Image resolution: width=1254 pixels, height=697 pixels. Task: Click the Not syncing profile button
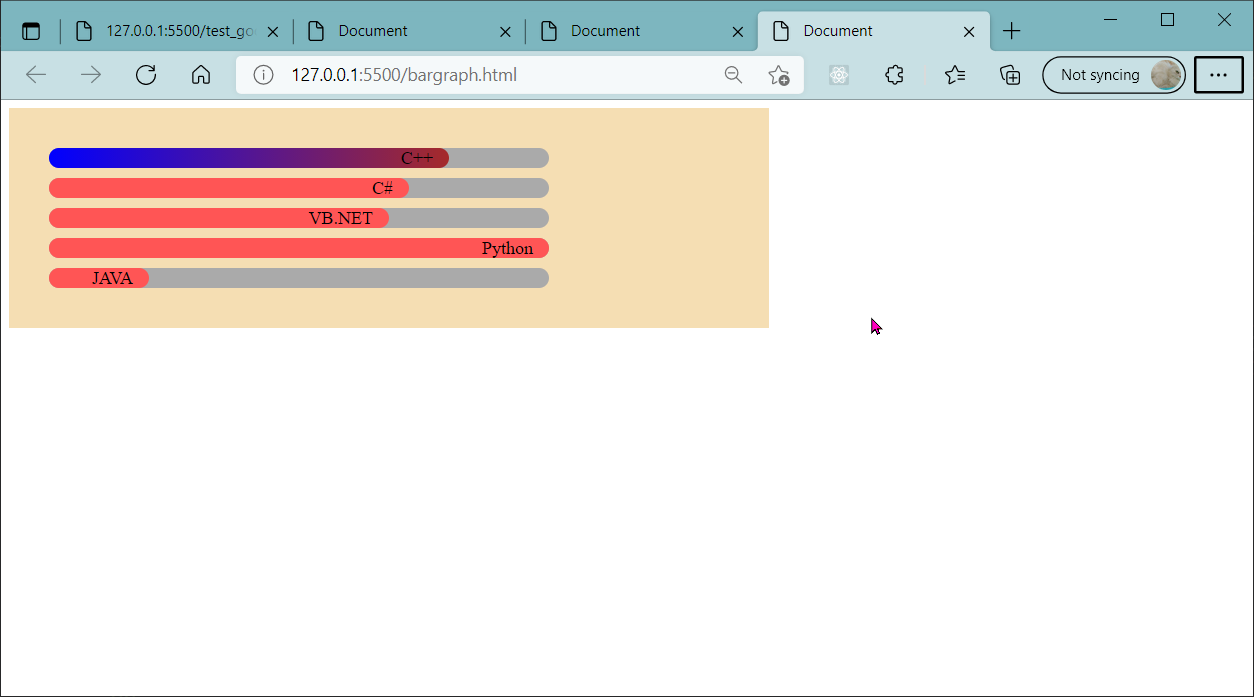click(1114, 75)
